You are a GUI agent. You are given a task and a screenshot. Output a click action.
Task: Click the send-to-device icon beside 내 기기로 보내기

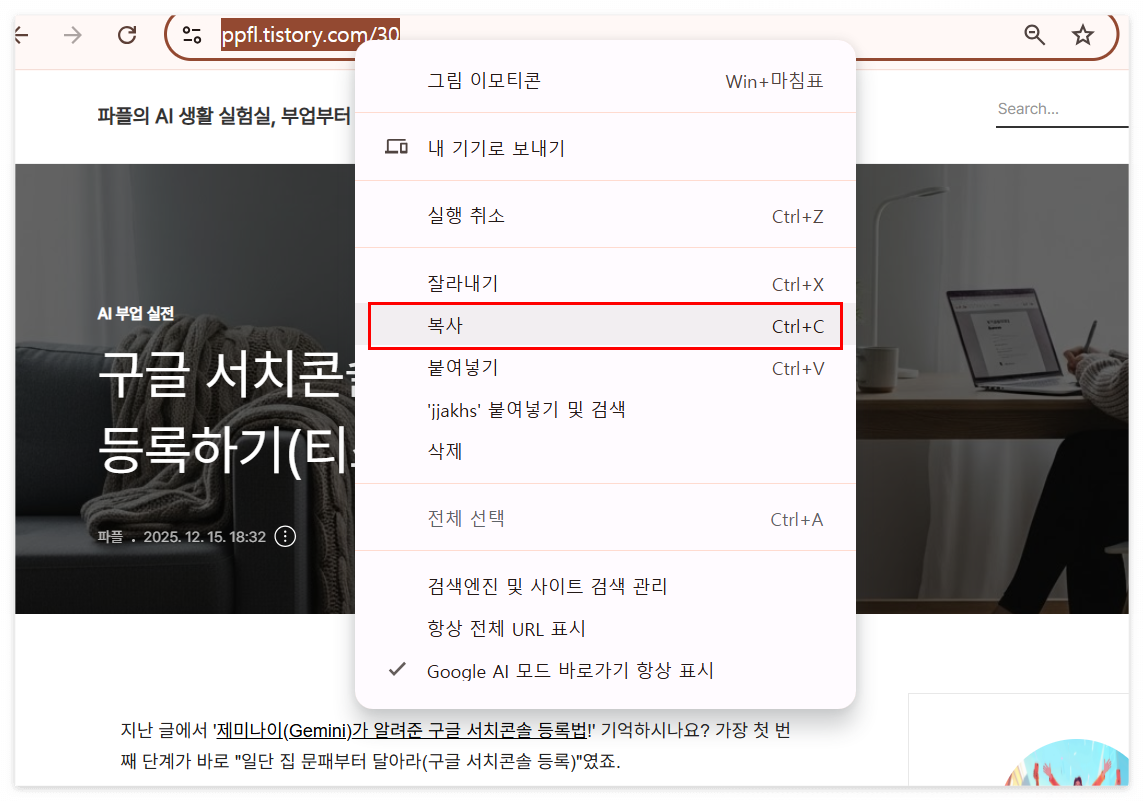pos(396,146)
